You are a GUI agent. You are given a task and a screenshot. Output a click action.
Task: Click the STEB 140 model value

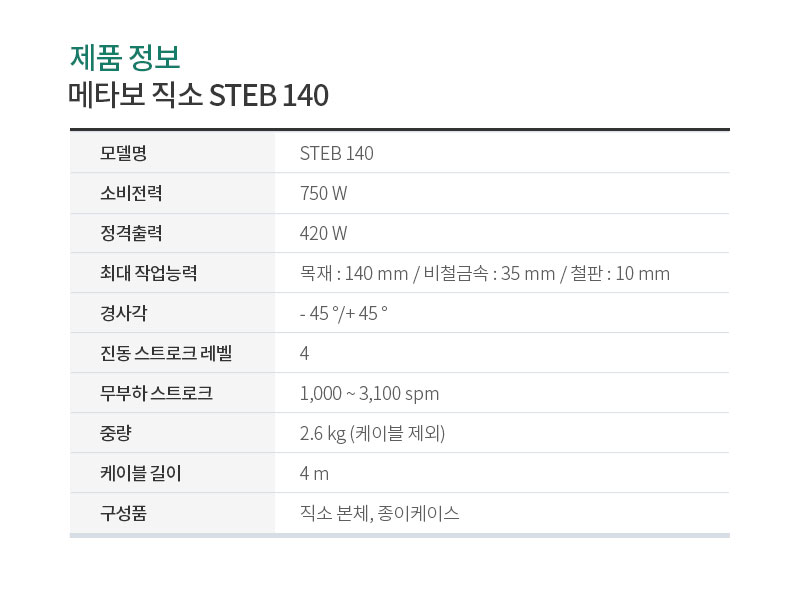tap(337, 153)
